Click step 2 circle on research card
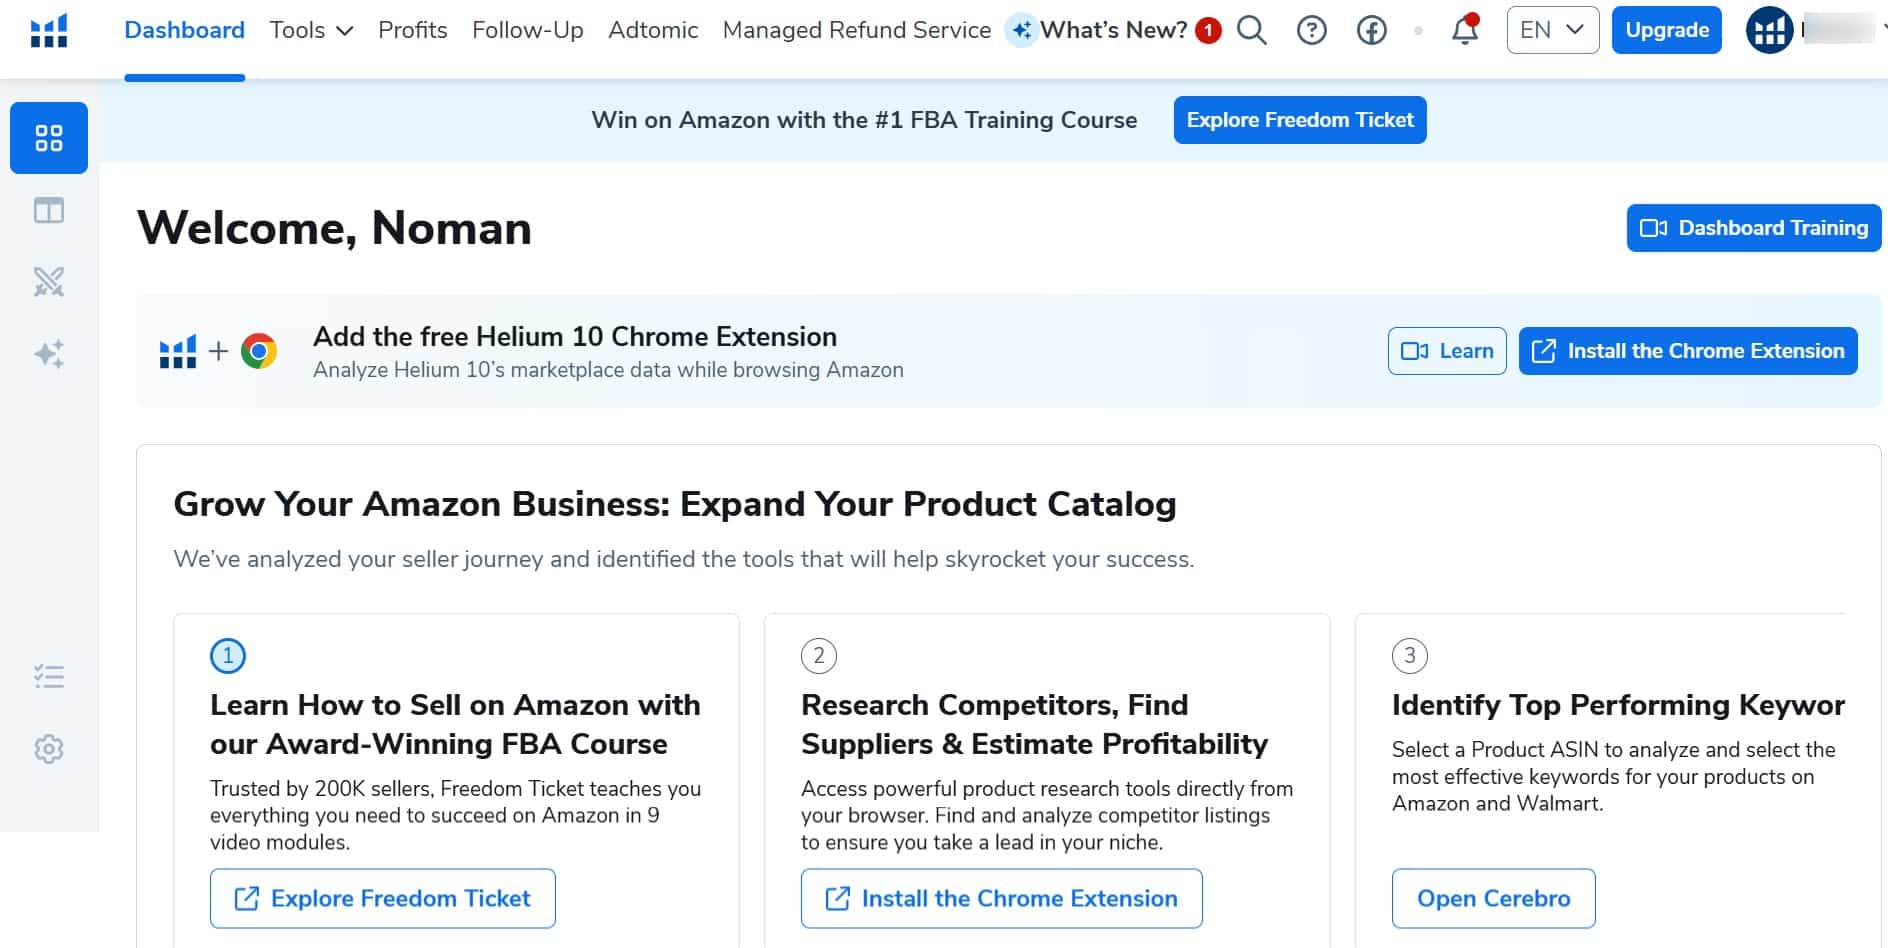The image size is (1888, 948). click(x=819, y=656)
